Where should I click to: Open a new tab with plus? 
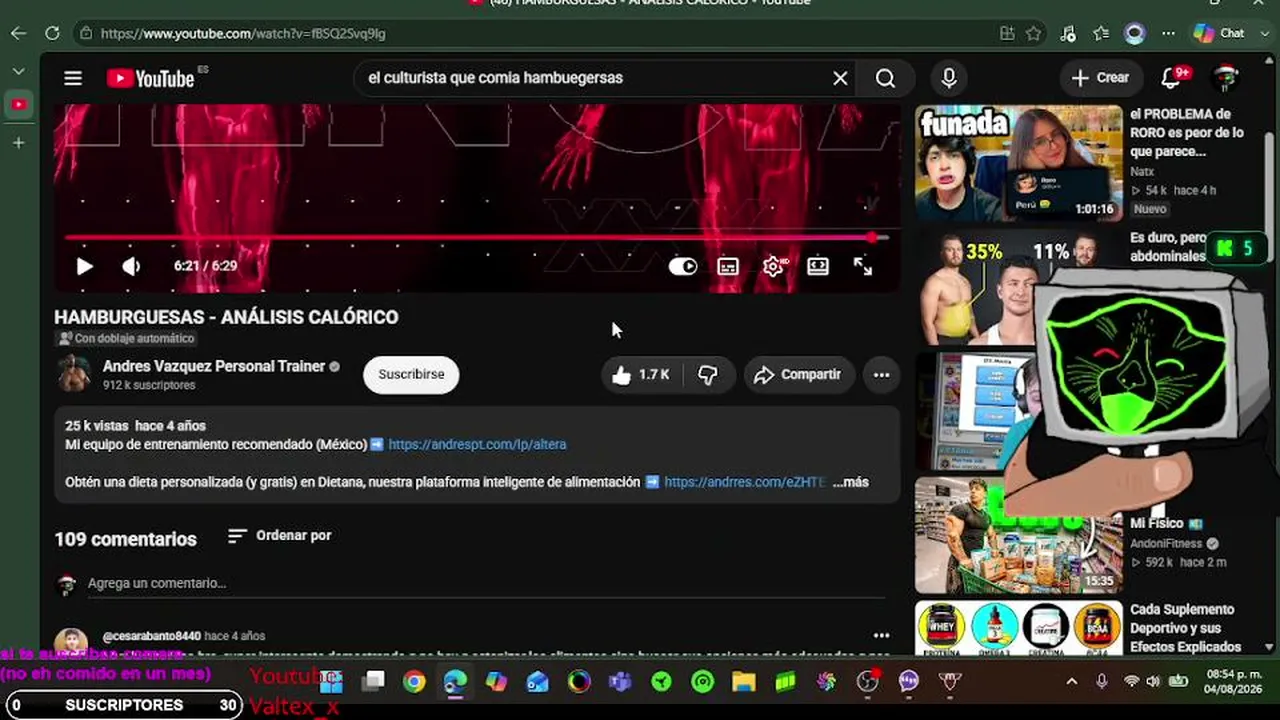[18, 143]
